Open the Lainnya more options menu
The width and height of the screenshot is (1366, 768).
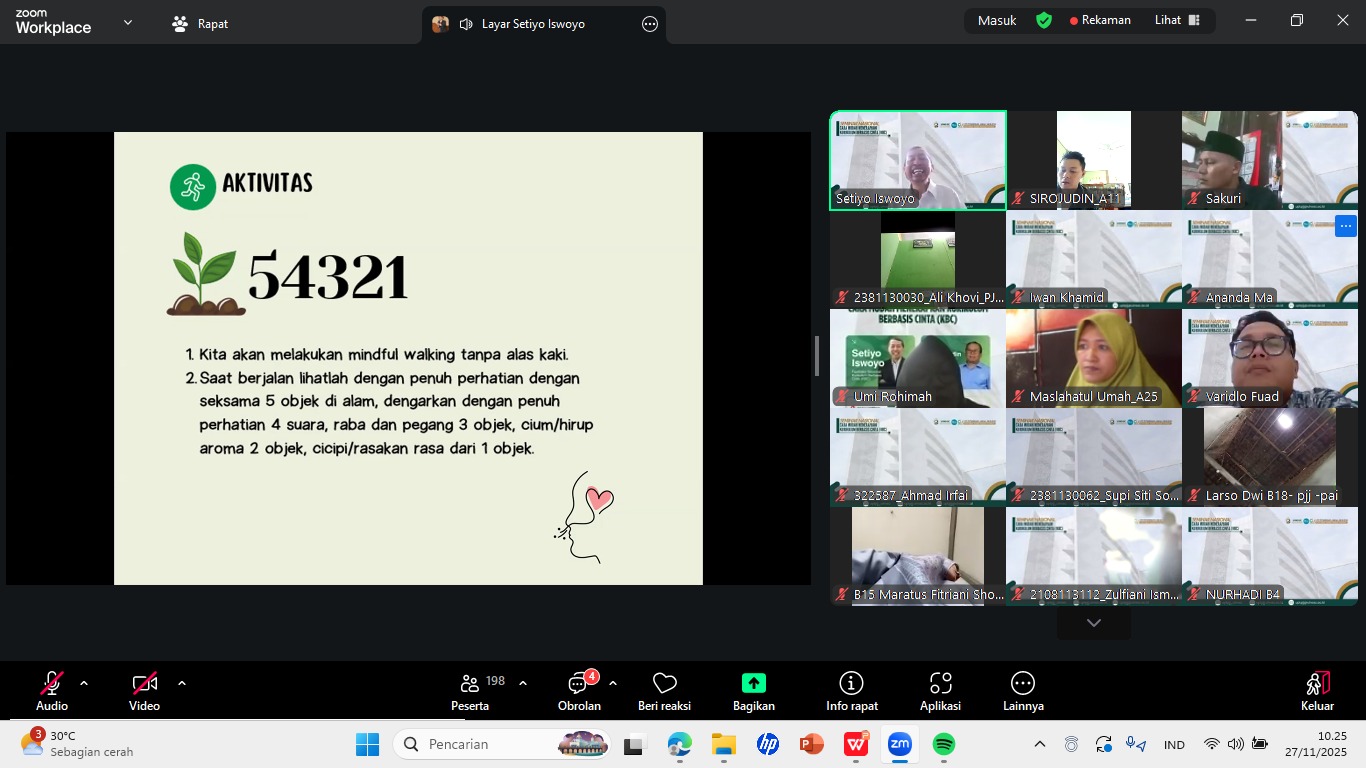pos(1022,691)
